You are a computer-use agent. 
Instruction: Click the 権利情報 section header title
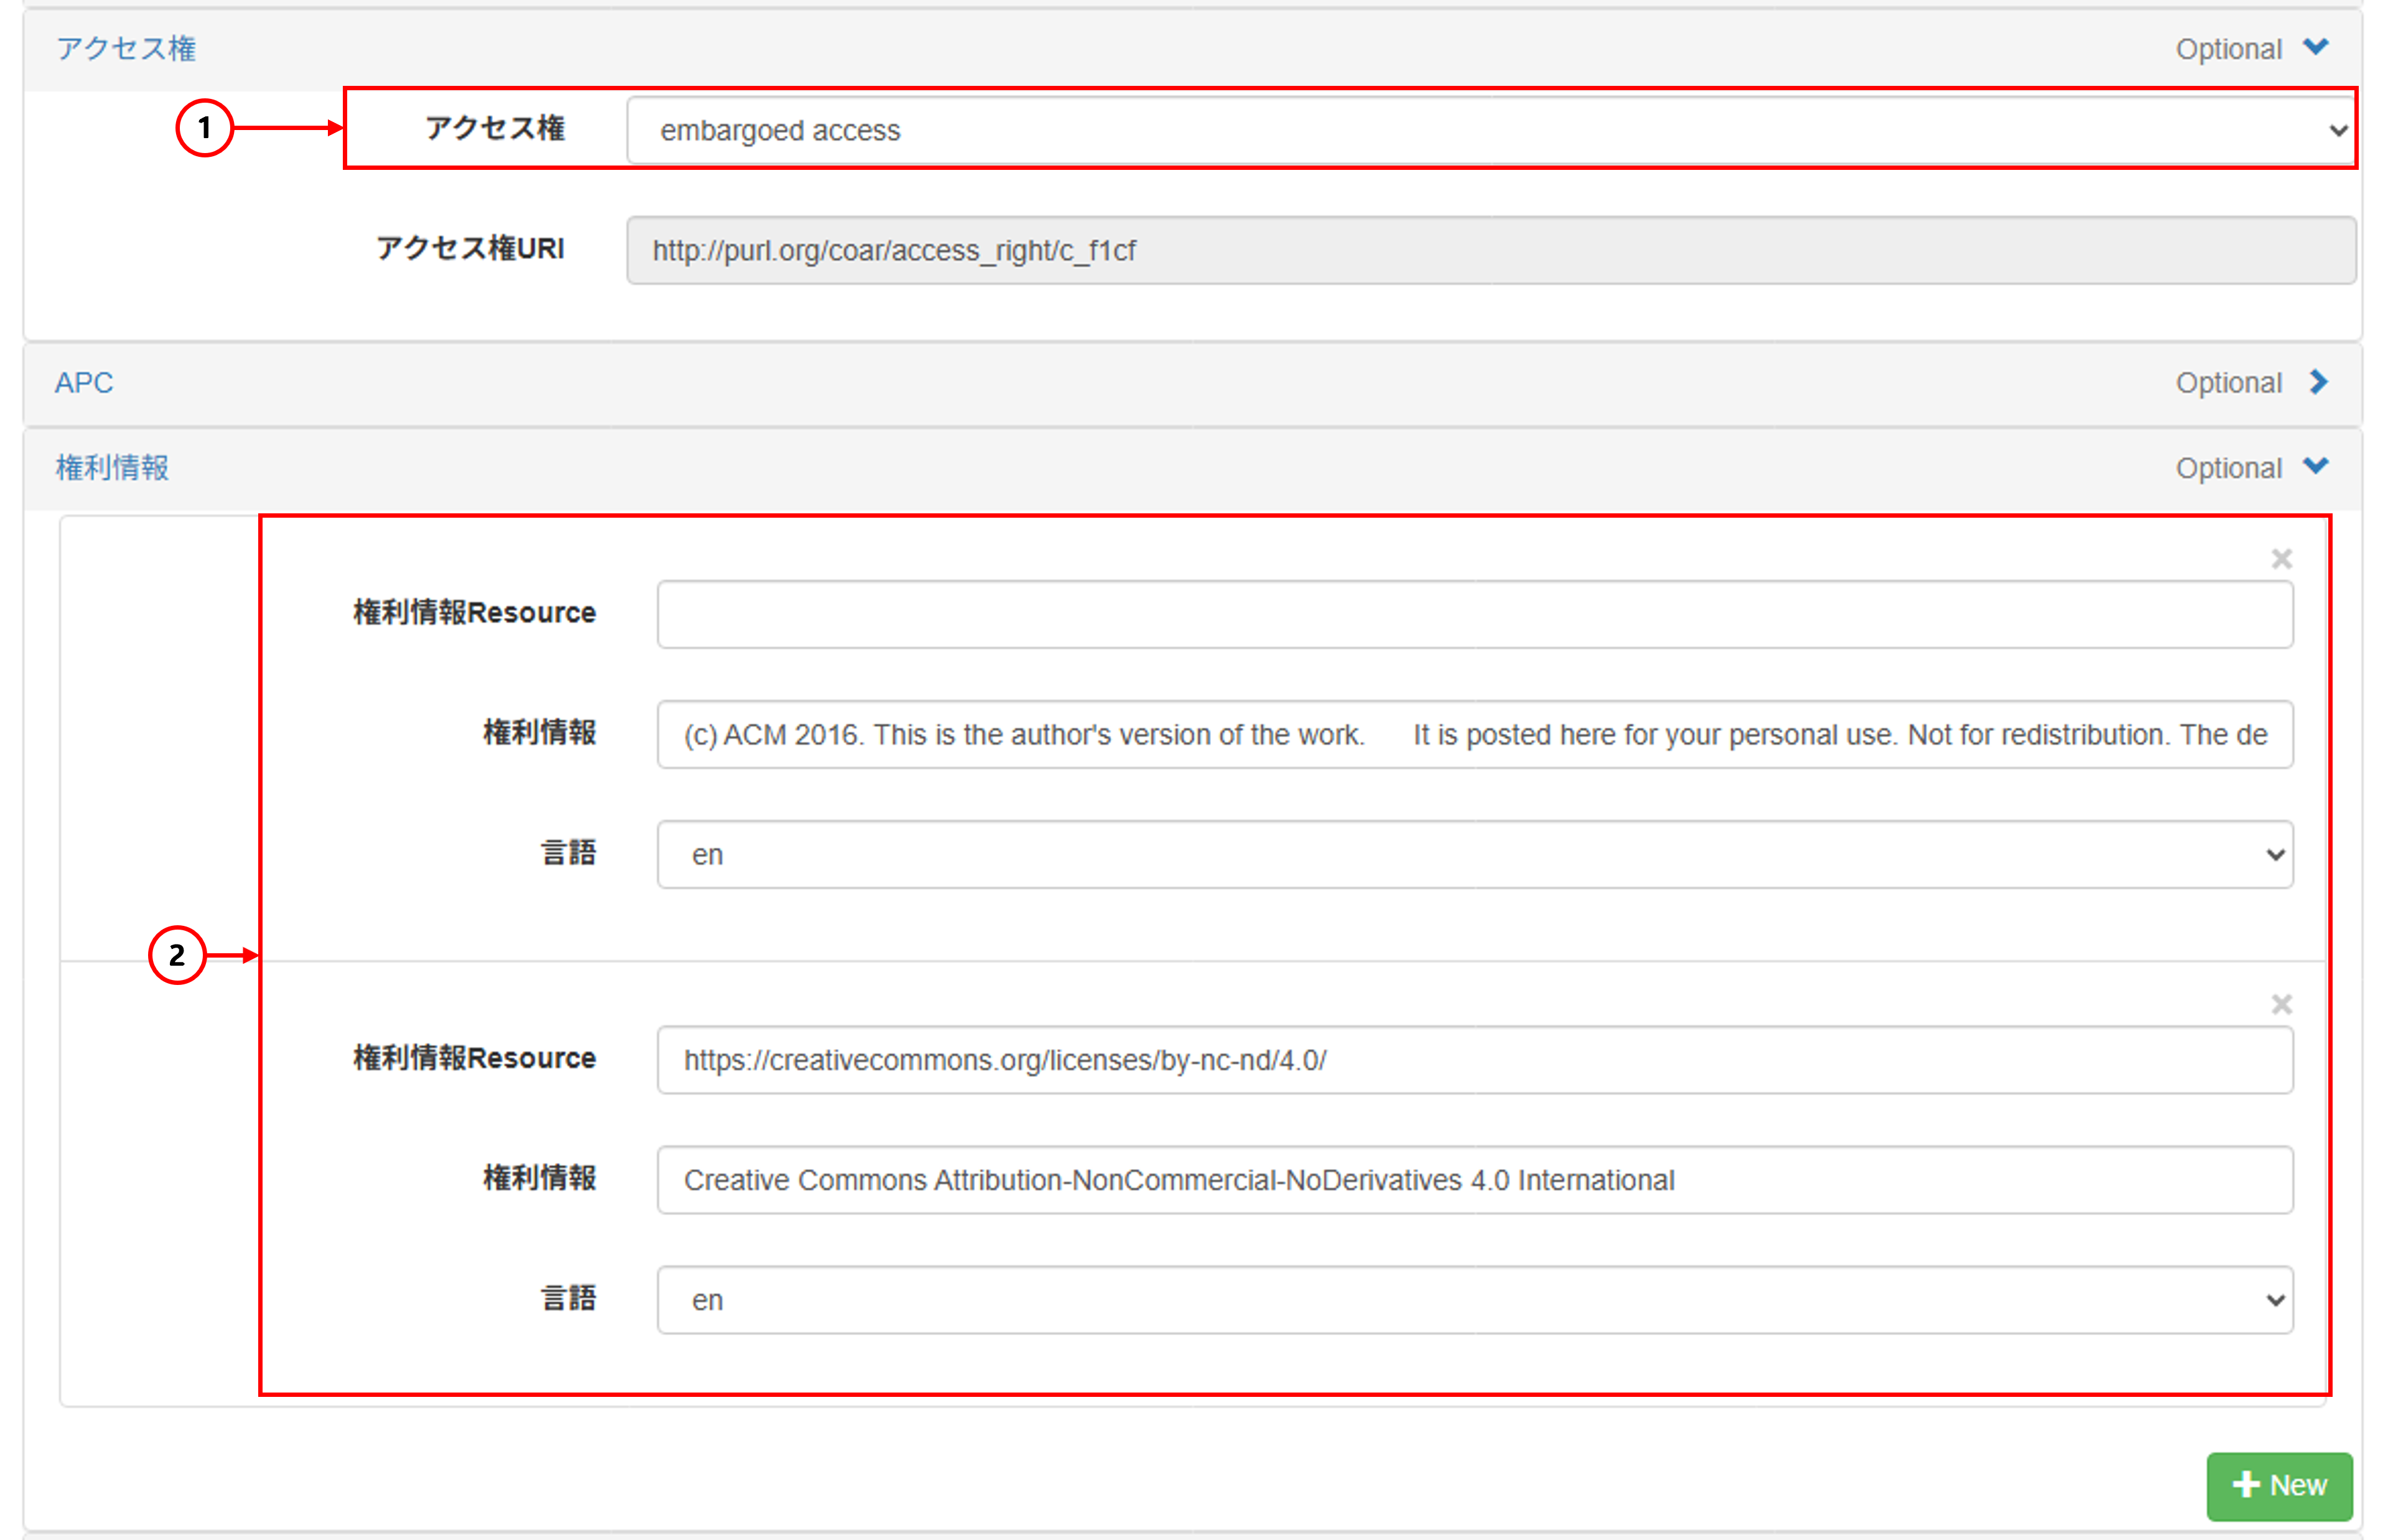(x=112, y=468)
